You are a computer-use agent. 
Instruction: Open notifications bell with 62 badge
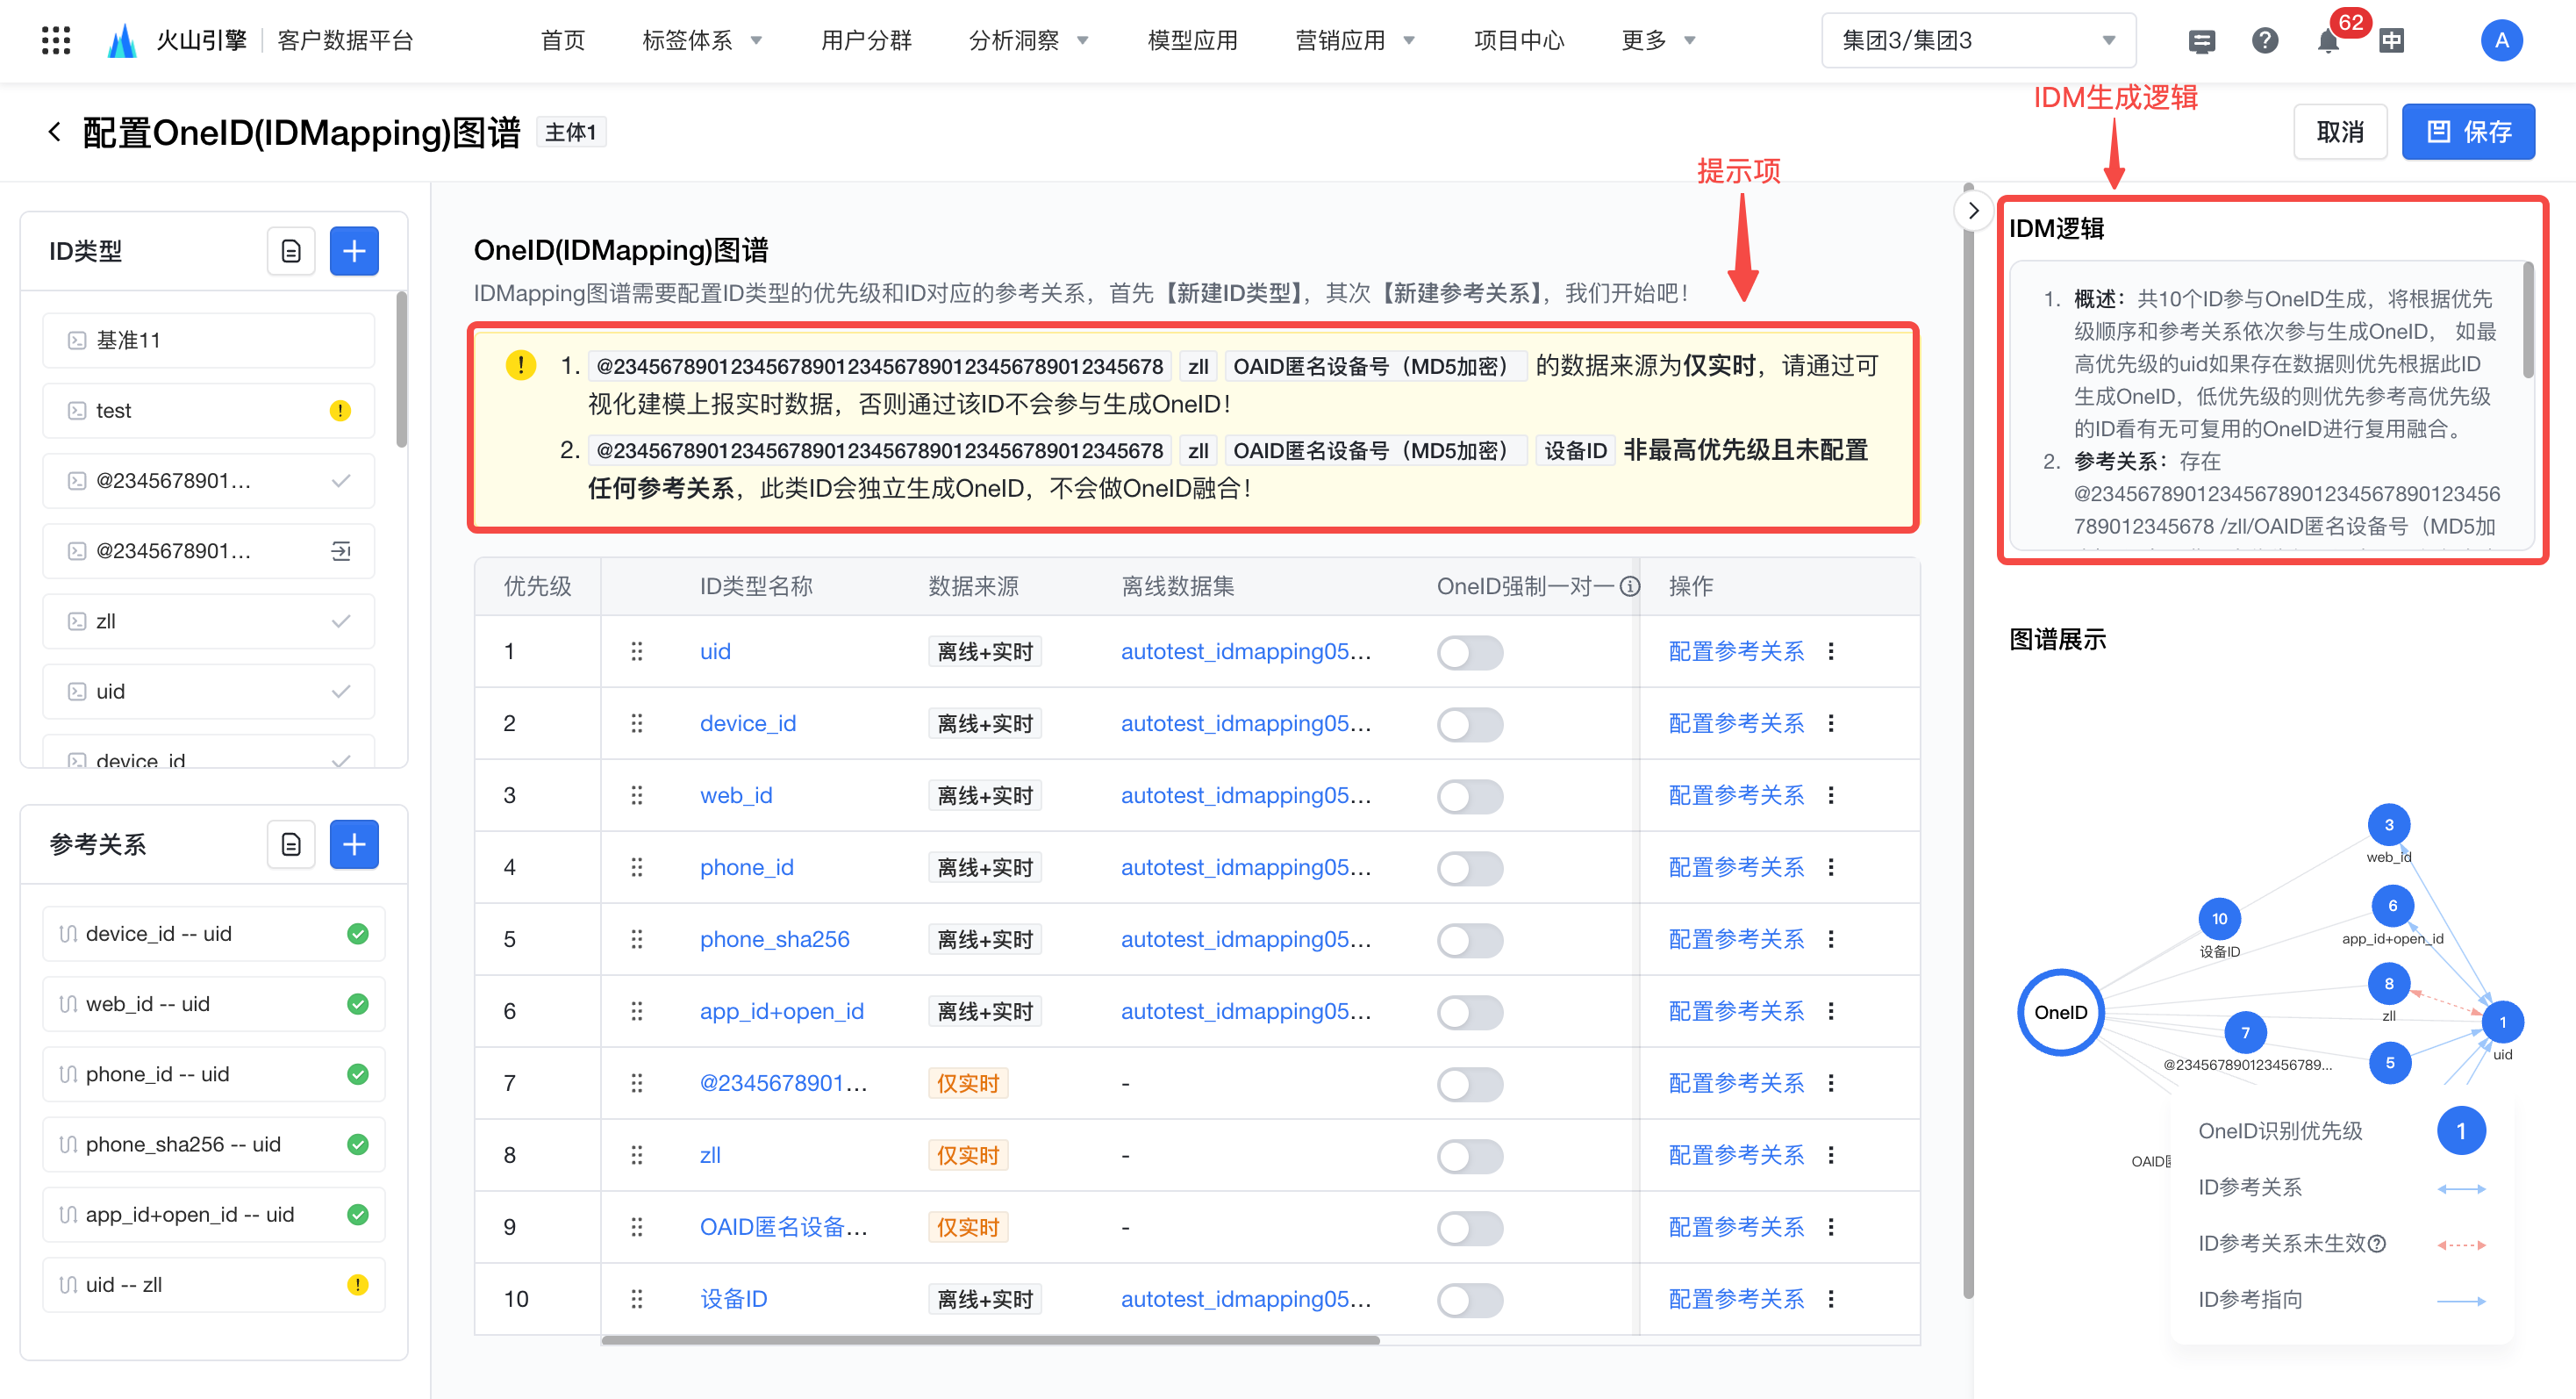[2328, 41]
